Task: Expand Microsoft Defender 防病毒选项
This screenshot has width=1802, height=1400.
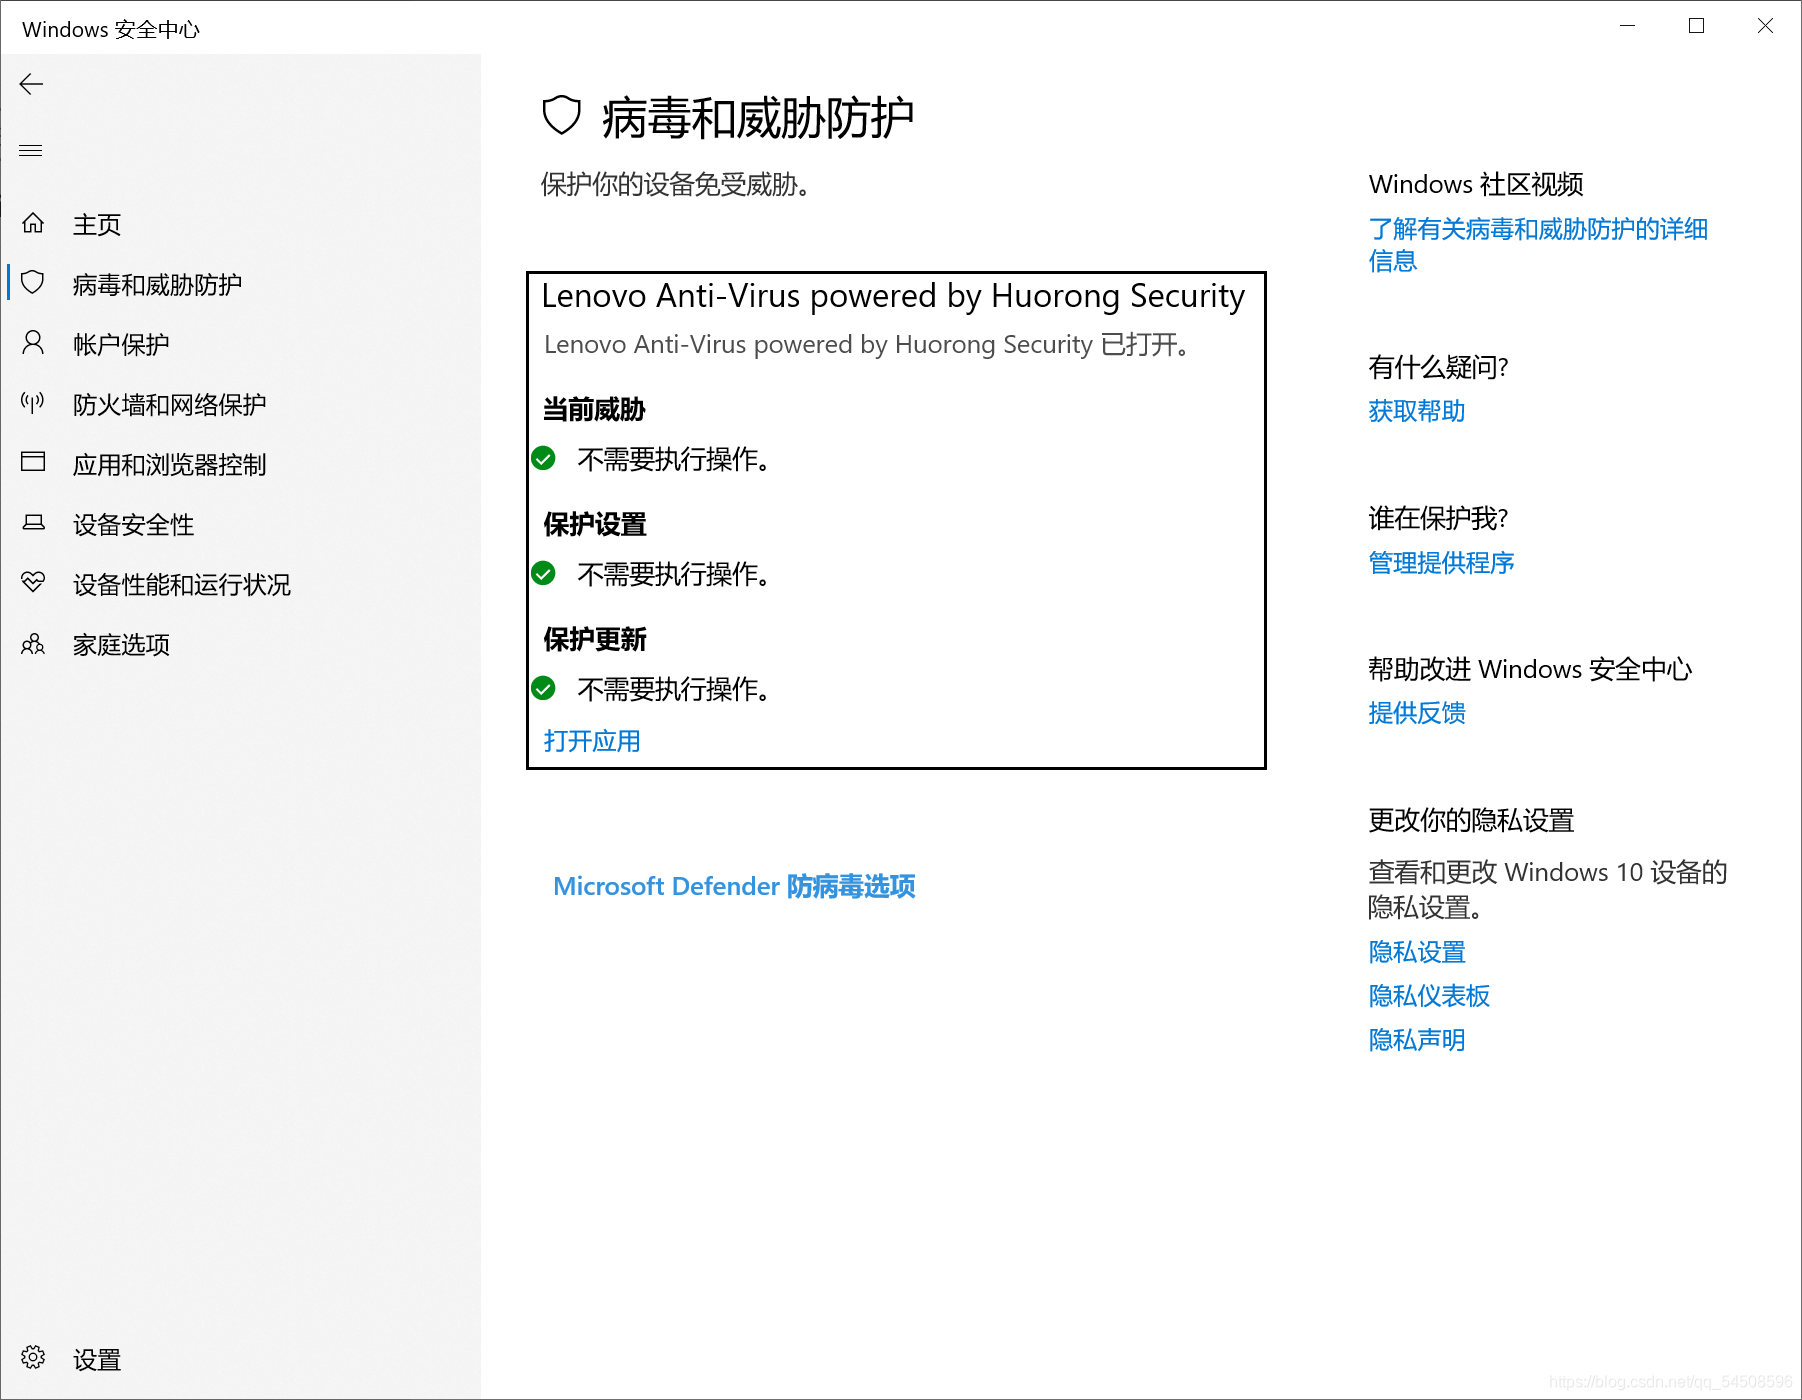Action: [734, 886]
